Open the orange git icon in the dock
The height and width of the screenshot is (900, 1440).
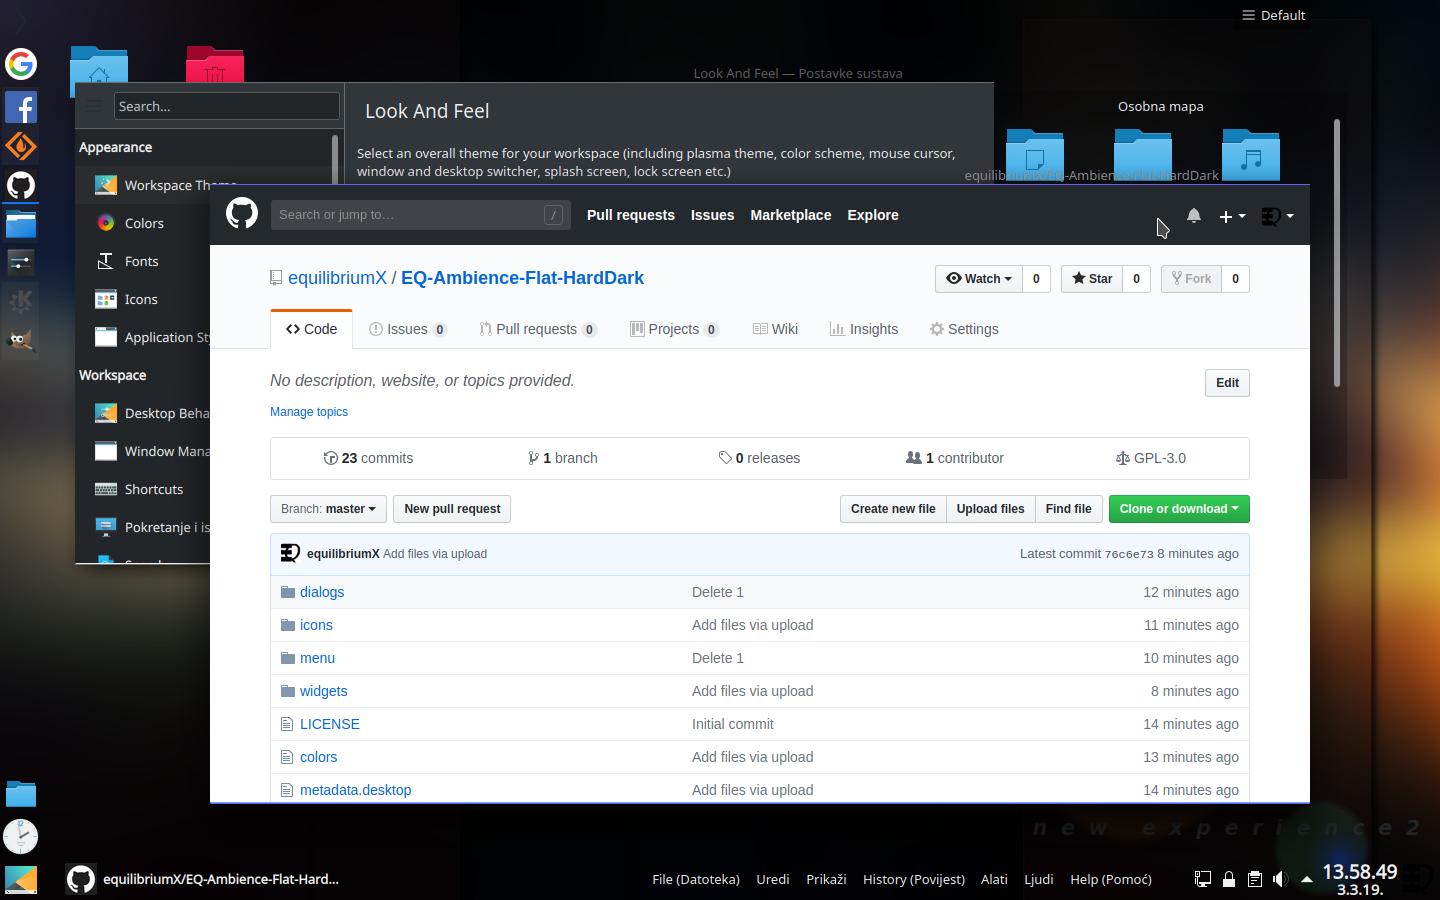[x=21, y=146]
